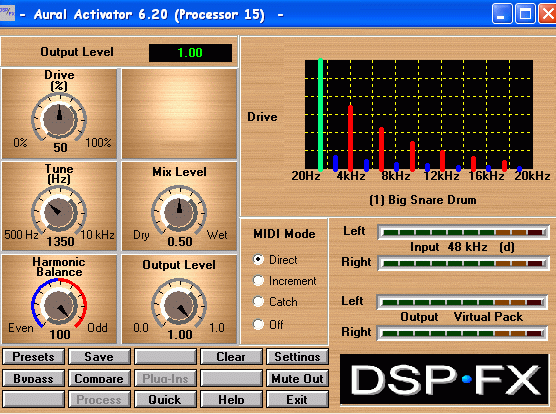This screenshot has width=556, height=414.
Task: Click the Left output level meter
Action: pos(462,302)
